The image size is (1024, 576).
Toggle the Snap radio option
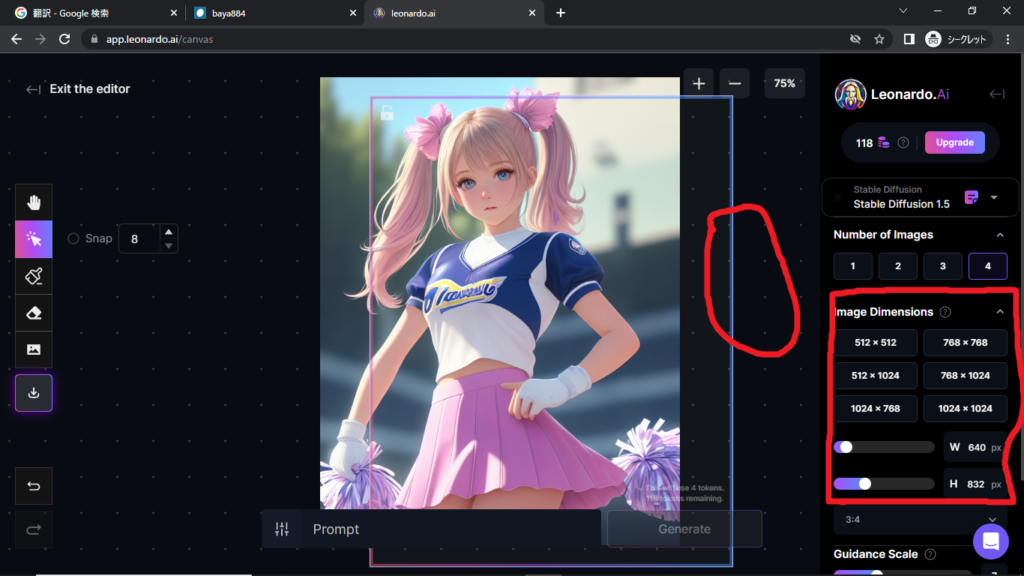pos(73,239)
